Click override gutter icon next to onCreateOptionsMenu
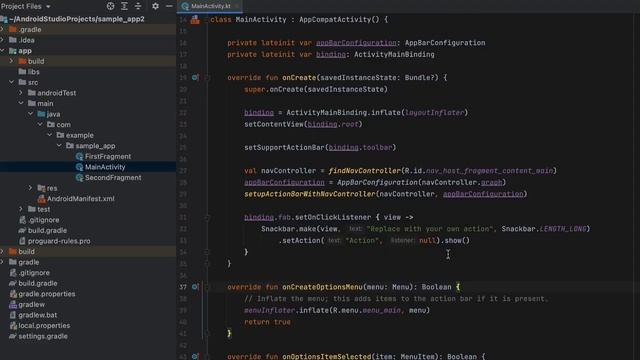This screenshot has width=640, height=360. pyautogui.click(x=195, y=287)
